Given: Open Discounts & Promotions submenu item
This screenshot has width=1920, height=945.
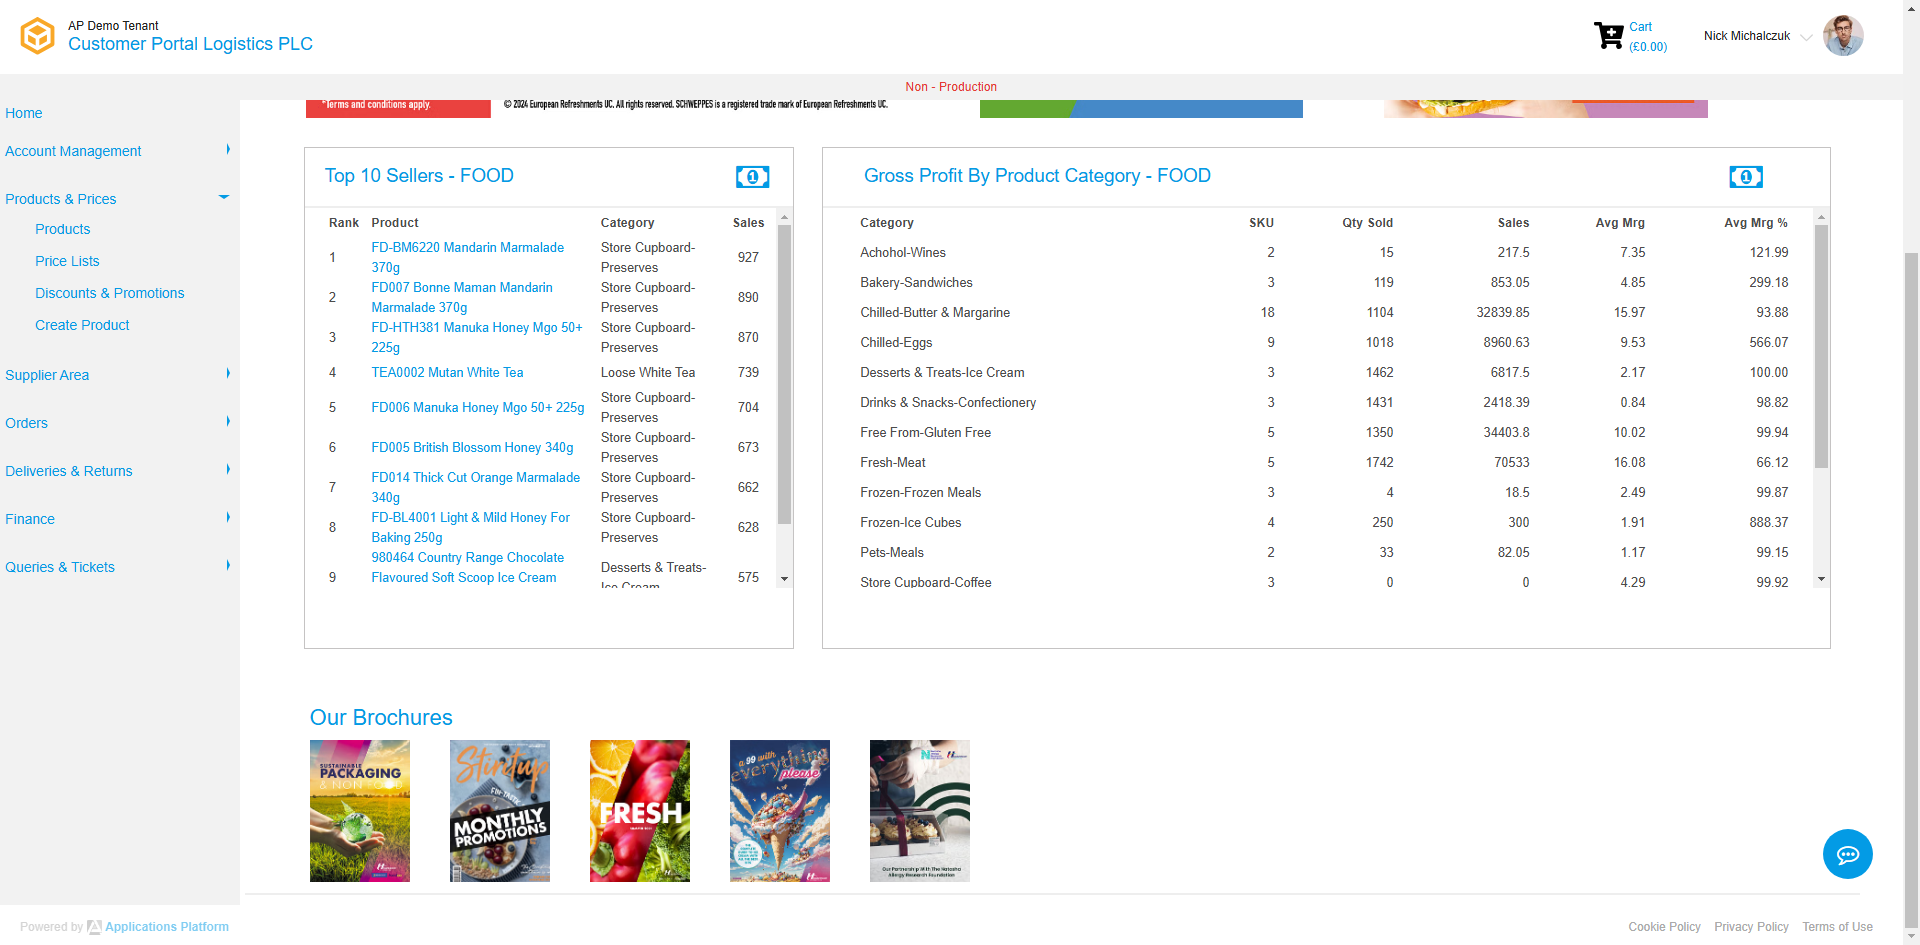Looking at the screenshot, I should tap(109, 293).
